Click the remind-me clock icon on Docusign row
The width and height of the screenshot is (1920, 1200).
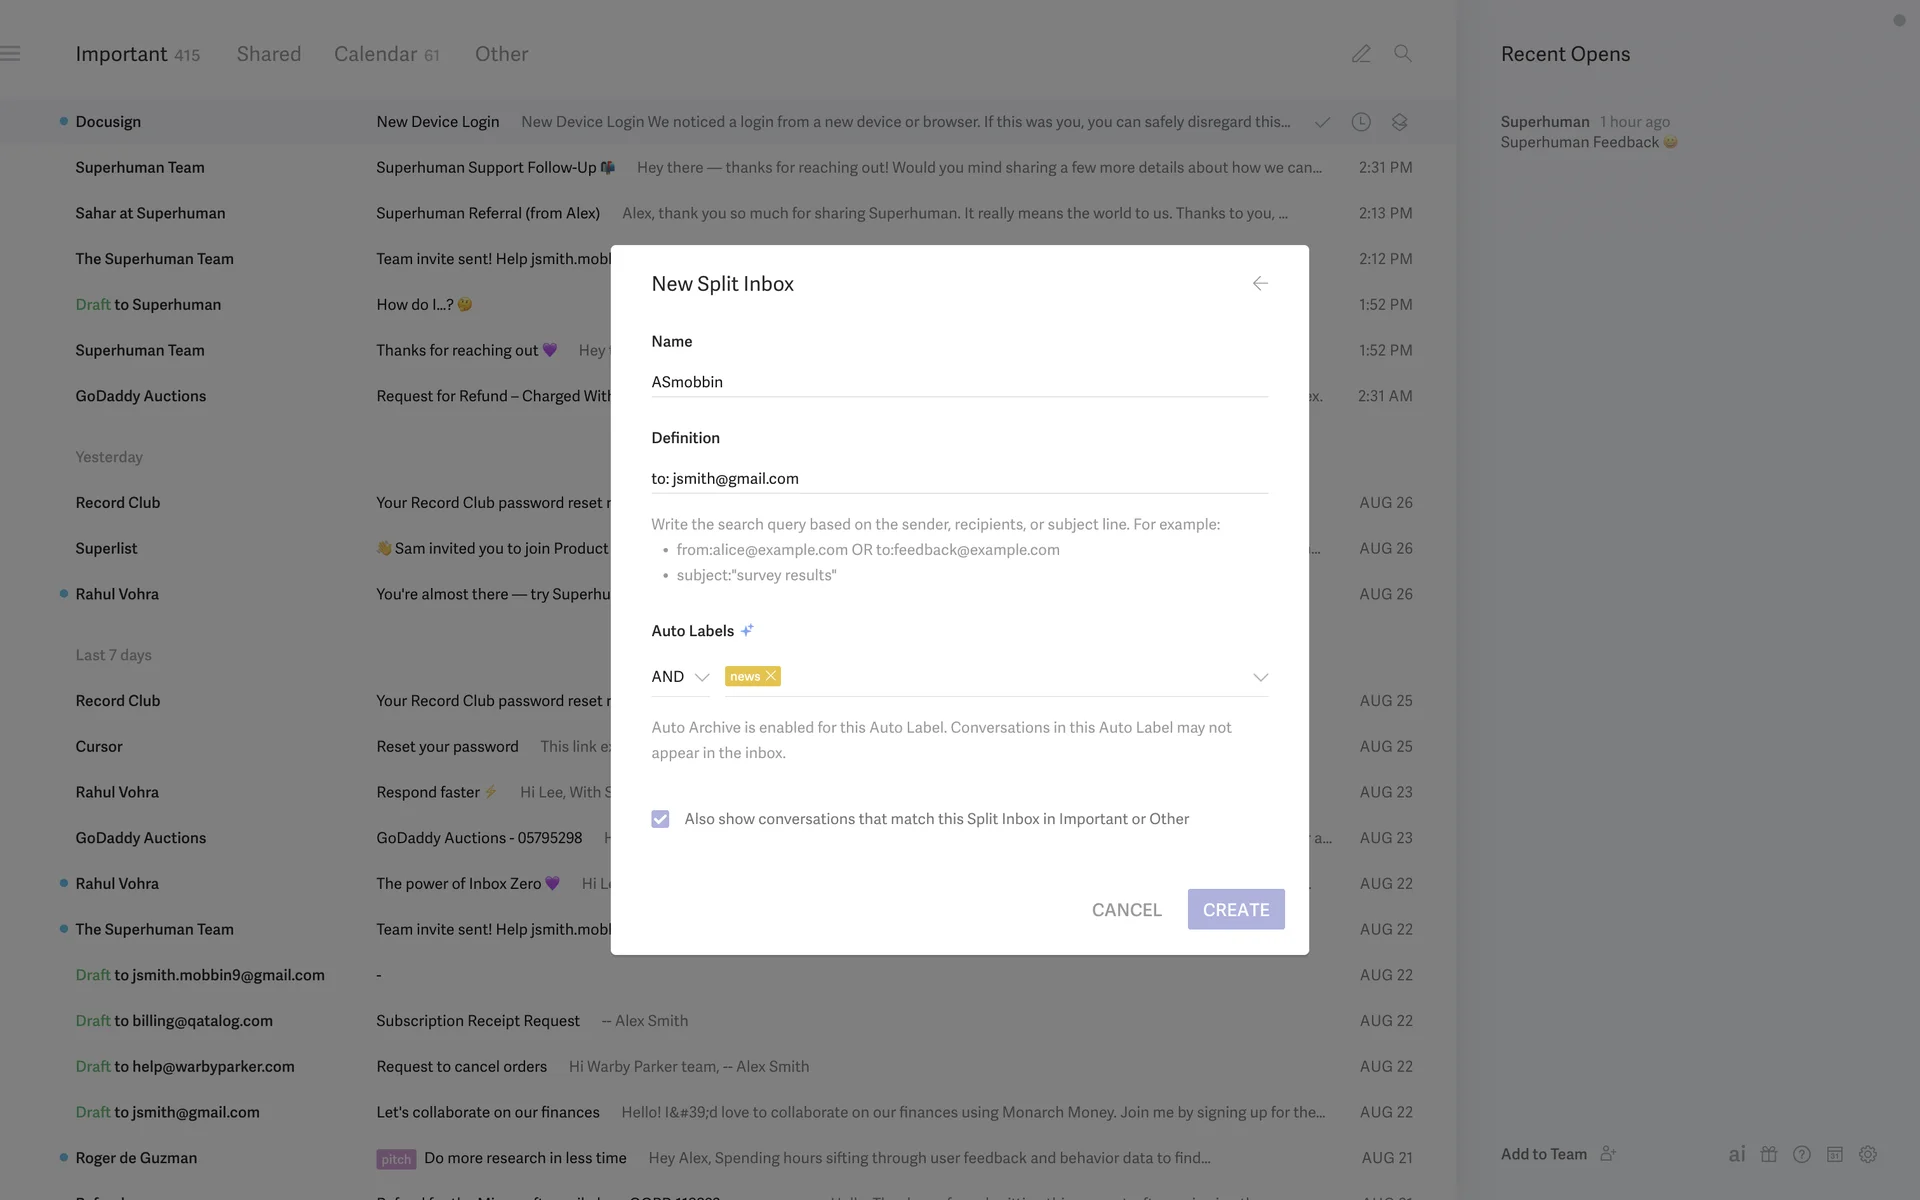pyautogui.click(x=1361, y=122)
